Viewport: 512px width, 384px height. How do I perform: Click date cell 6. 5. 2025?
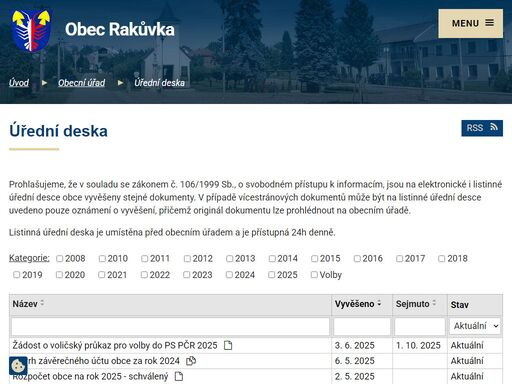(354, 361)
